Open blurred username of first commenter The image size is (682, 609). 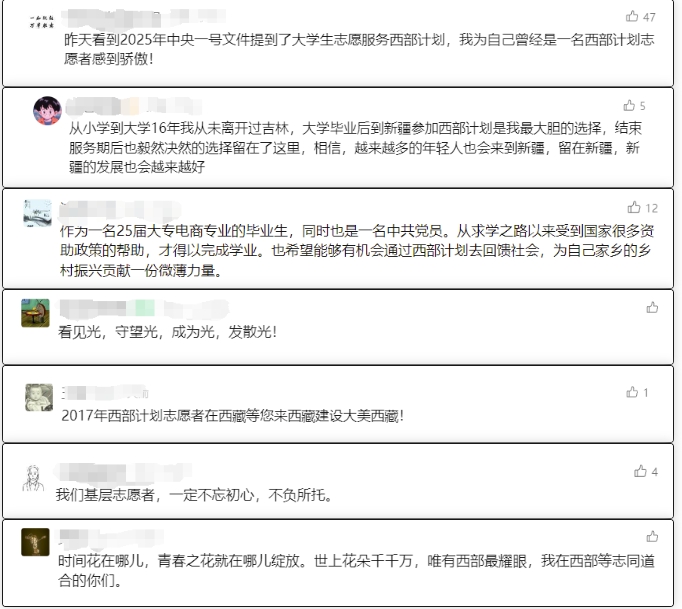tap(144, 17)
